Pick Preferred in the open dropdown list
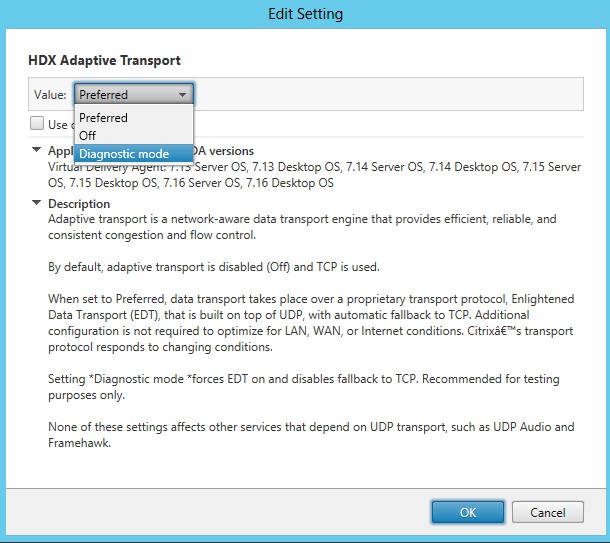 (104, 118)
